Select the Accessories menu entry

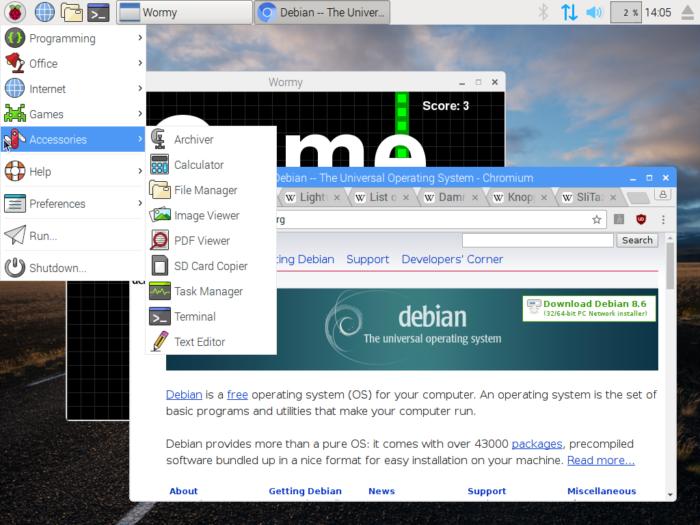73,139
